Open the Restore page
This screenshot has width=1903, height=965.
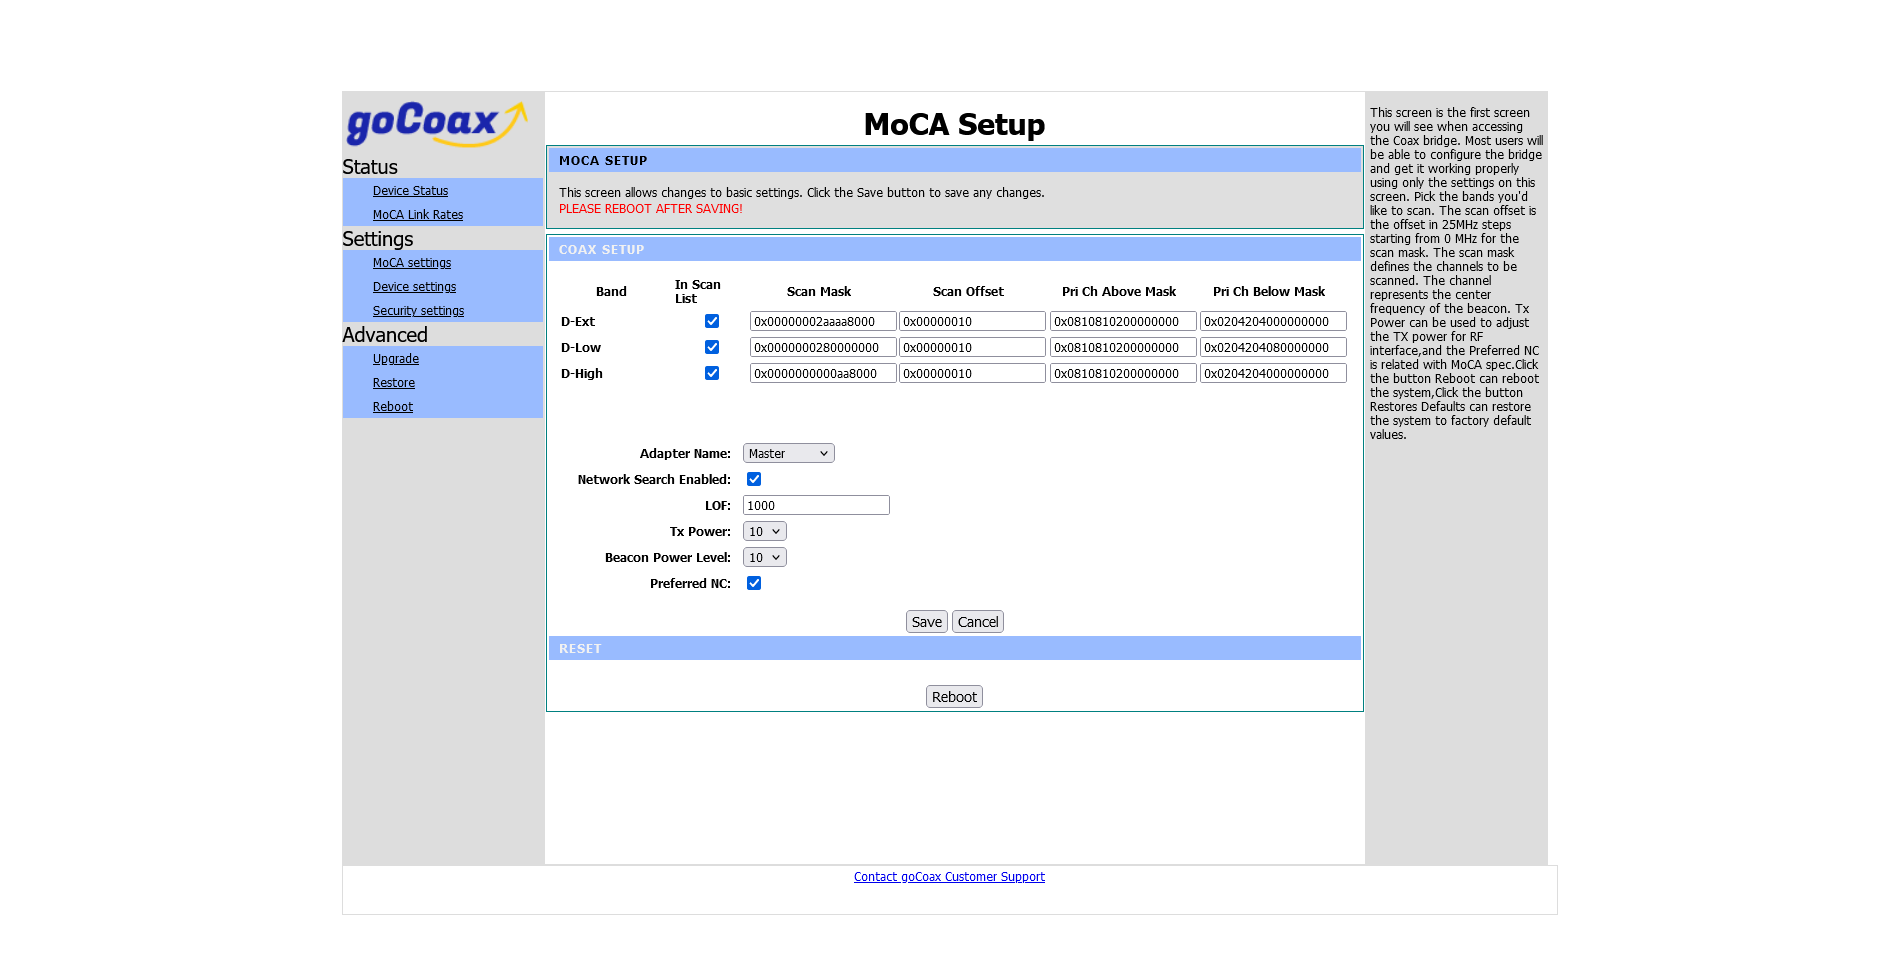394,383
